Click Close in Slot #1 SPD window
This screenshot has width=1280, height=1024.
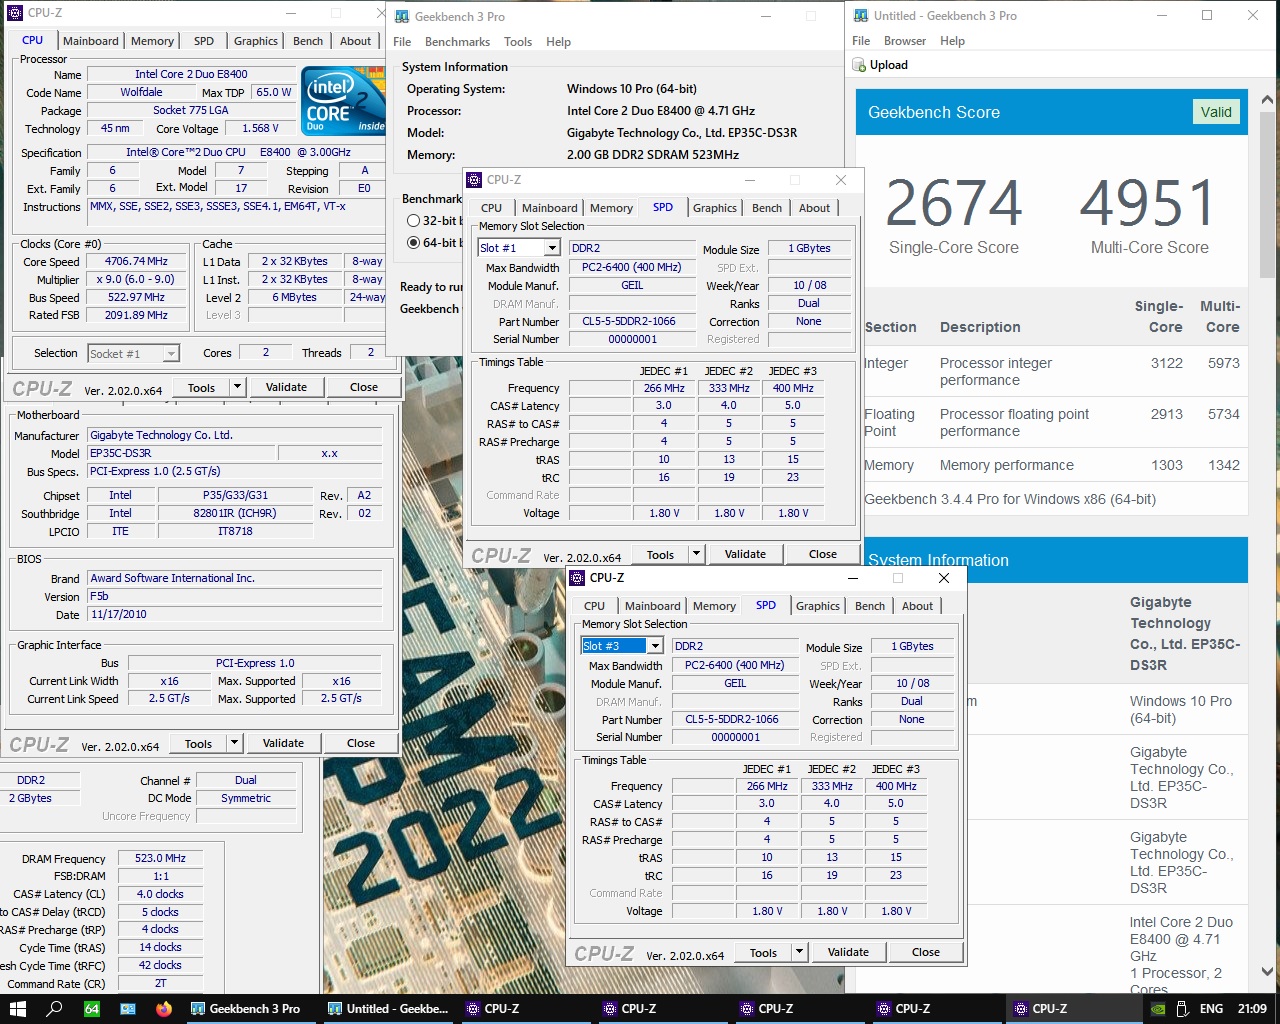(x=823, y=554)
